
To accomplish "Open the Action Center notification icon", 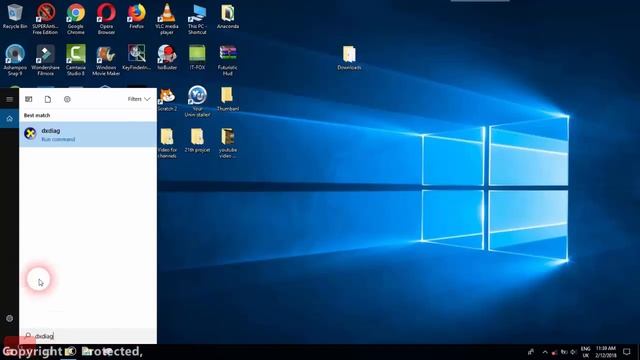I will coord(627,352).
